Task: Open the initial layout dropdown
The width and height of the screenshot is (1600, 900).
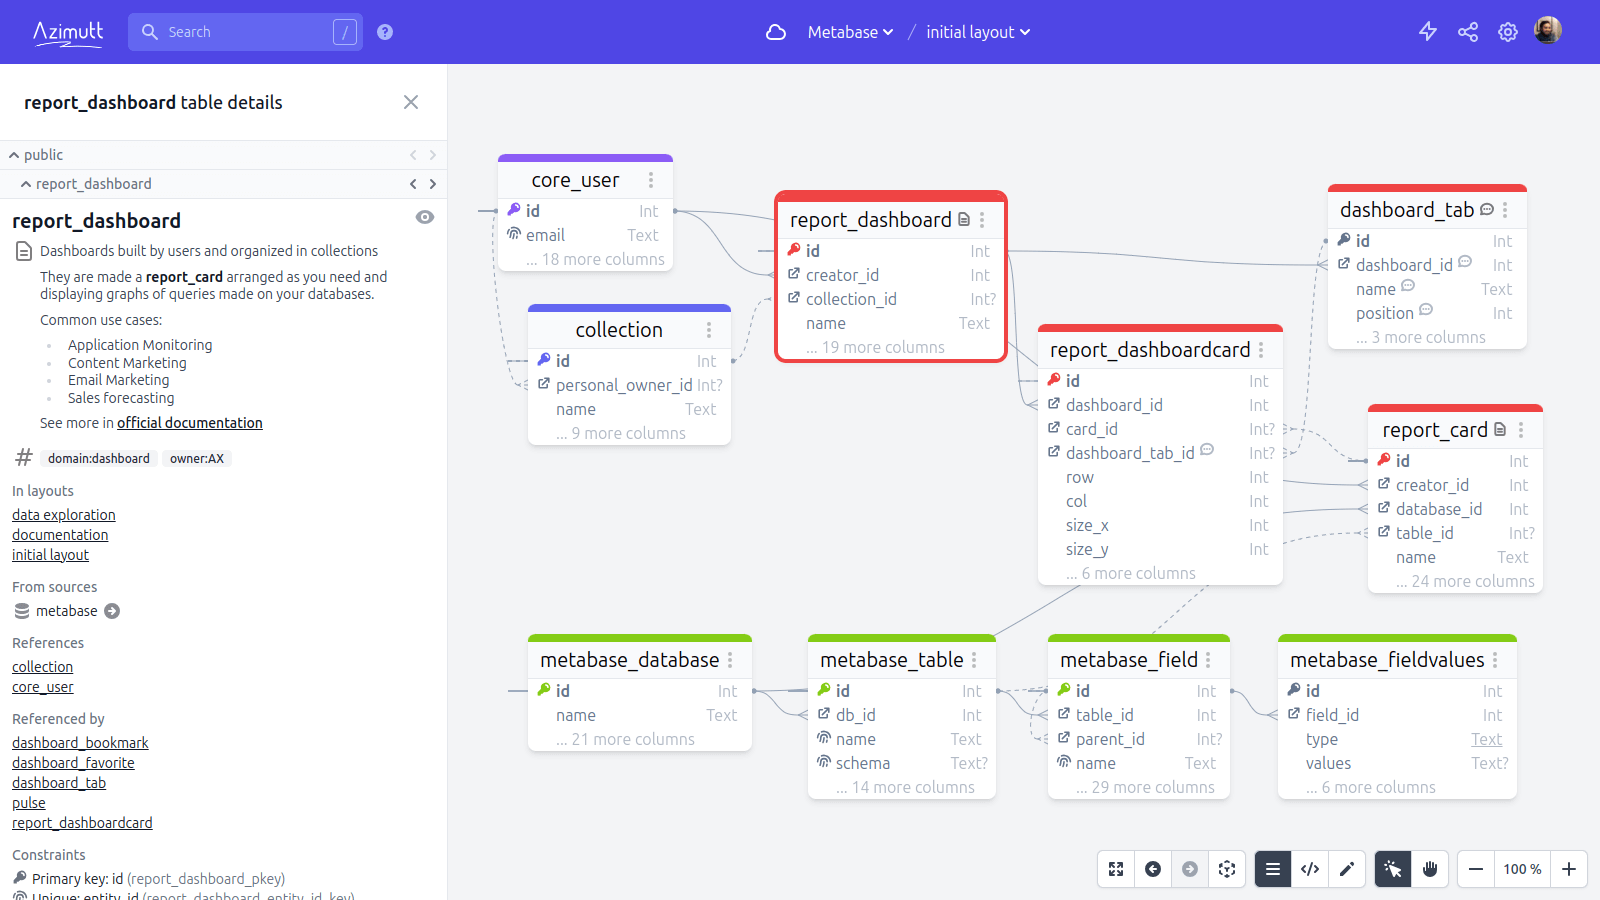Action: (x=977, y=31)
